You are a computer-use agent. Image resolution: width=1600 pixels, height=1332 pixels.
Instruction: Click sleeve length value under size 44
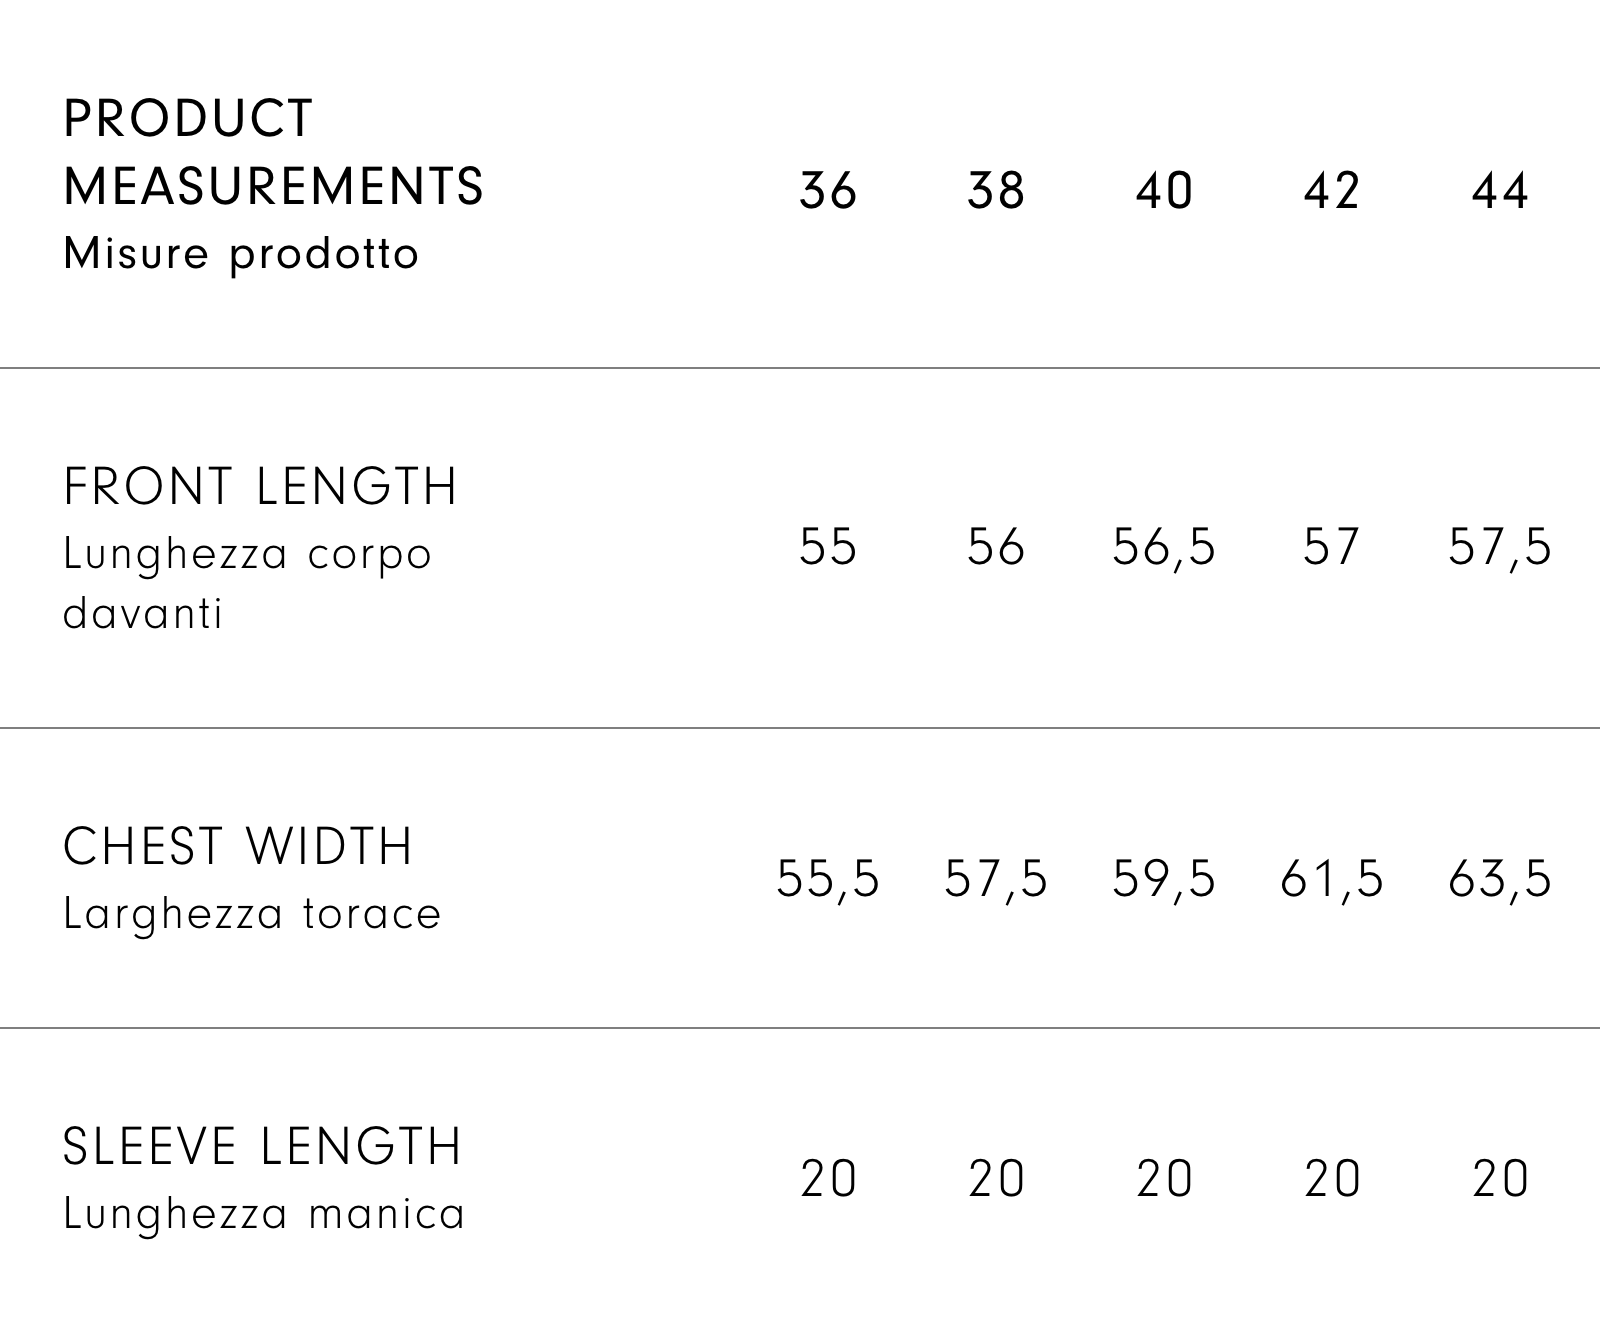coord(1500,1178)
